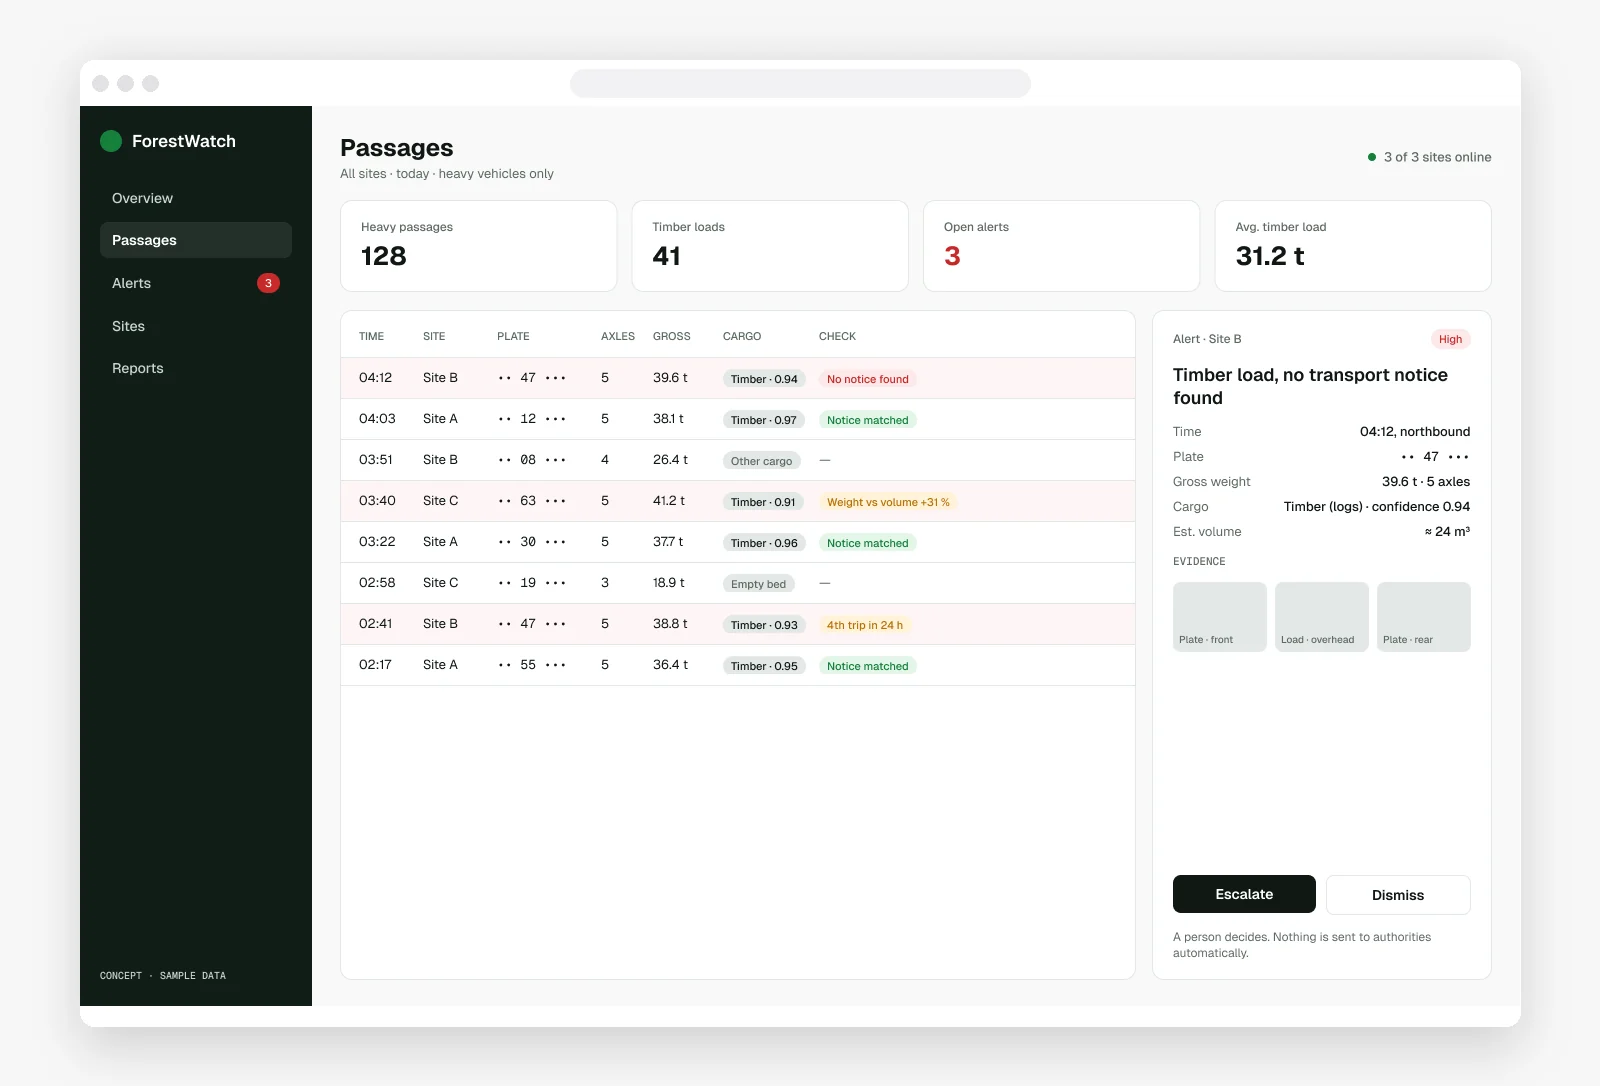The image size is (1600, 1086).
Task: Open the Open alerts card
Action: pyautogui.click(x=1061, y=246)
